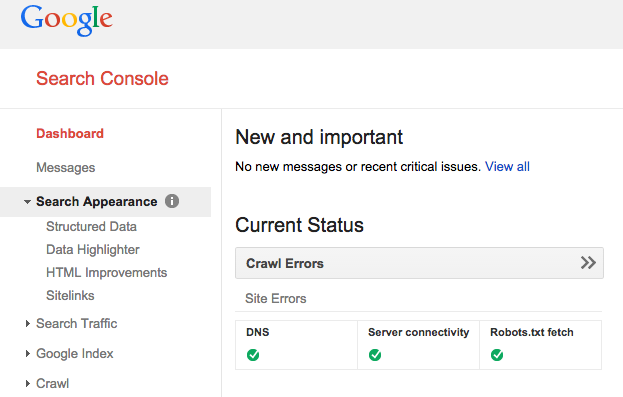This screenshot has width=623, height=397.
Task: Click the Robots.txt fetch green checkmark icon
Action: tap(497, 355)
